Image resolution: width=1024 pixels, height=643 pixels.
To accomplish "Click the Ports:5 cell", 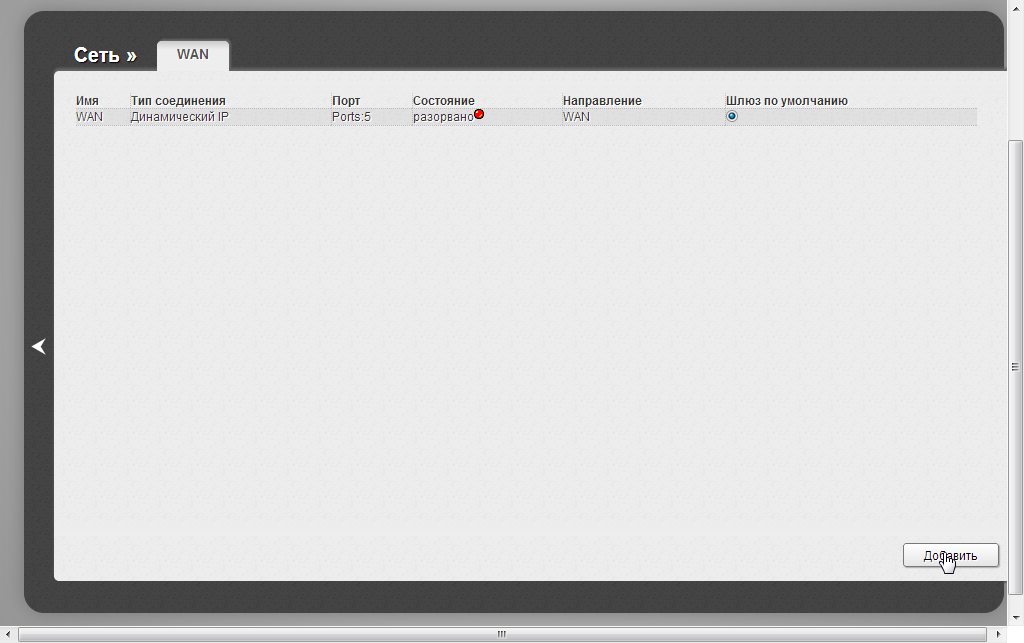I will tap(351, 117).
